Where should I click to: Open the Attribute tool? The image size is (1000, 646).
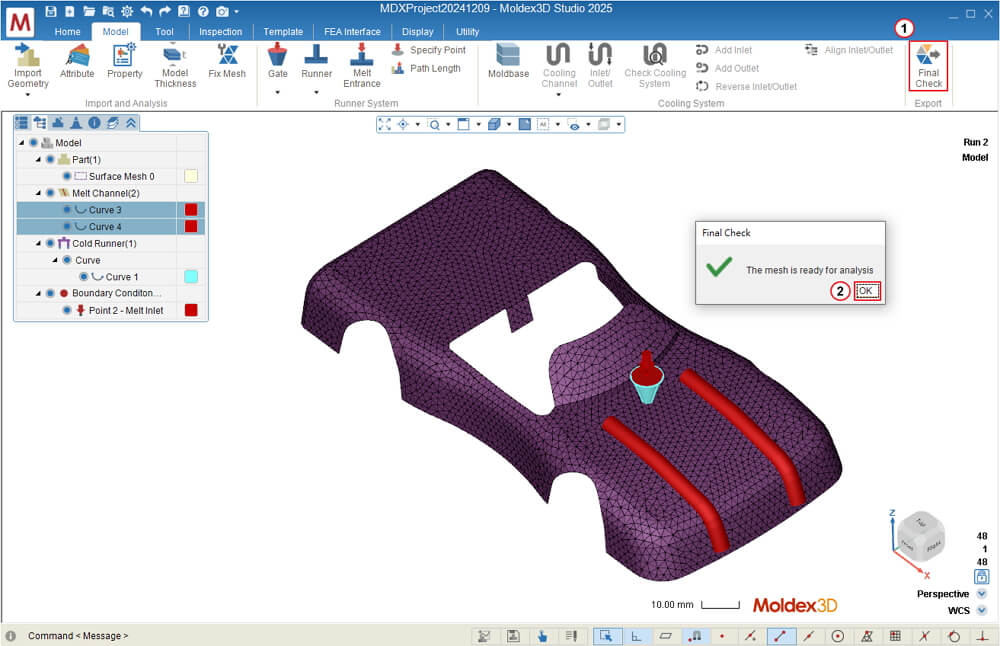coord(77,62)
